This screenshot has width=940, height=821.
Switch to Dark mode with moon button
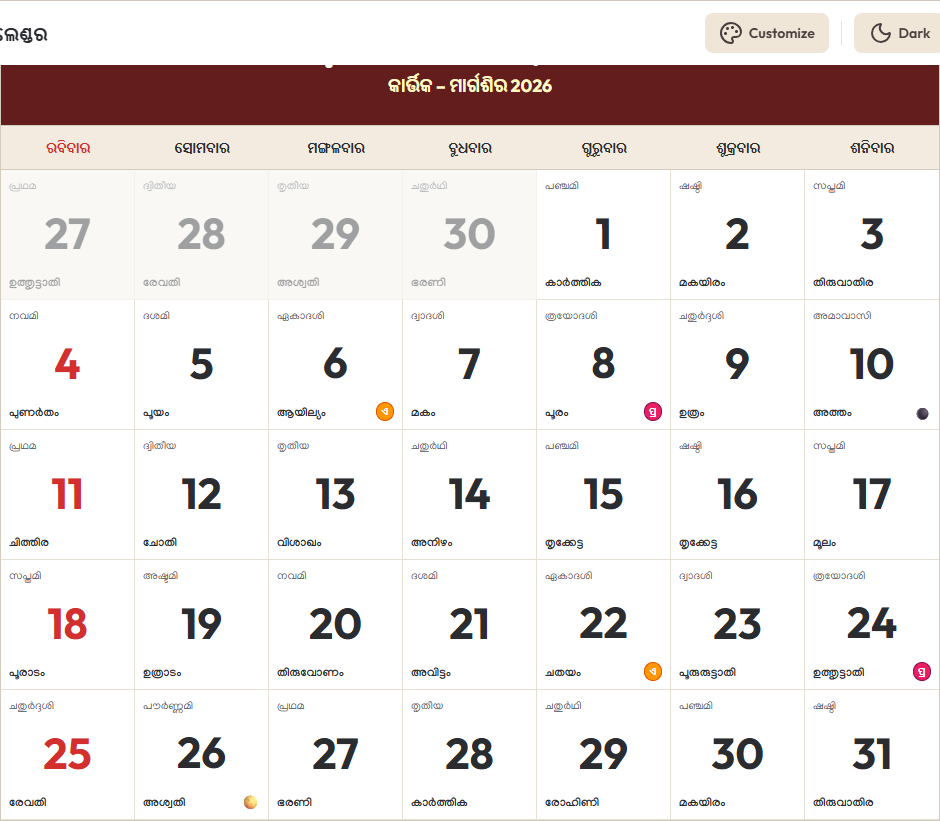899,33
